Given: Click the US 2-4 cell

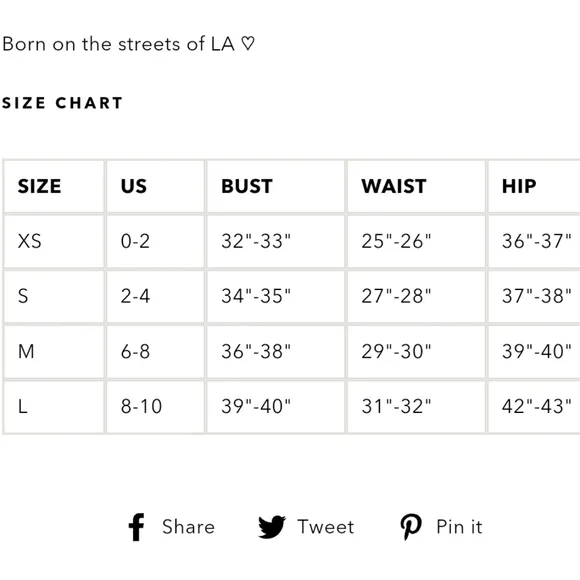Looking at the screenshot, I should coord(155,296).
